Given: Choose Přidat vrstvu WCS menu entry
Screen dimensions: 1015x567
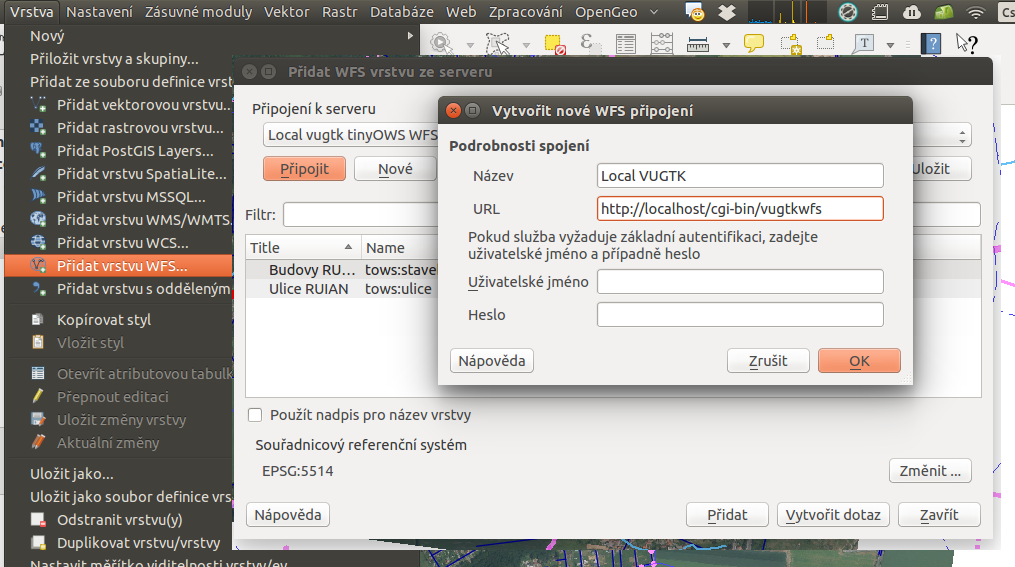Looking at the screenshot, I should point(118,243).
